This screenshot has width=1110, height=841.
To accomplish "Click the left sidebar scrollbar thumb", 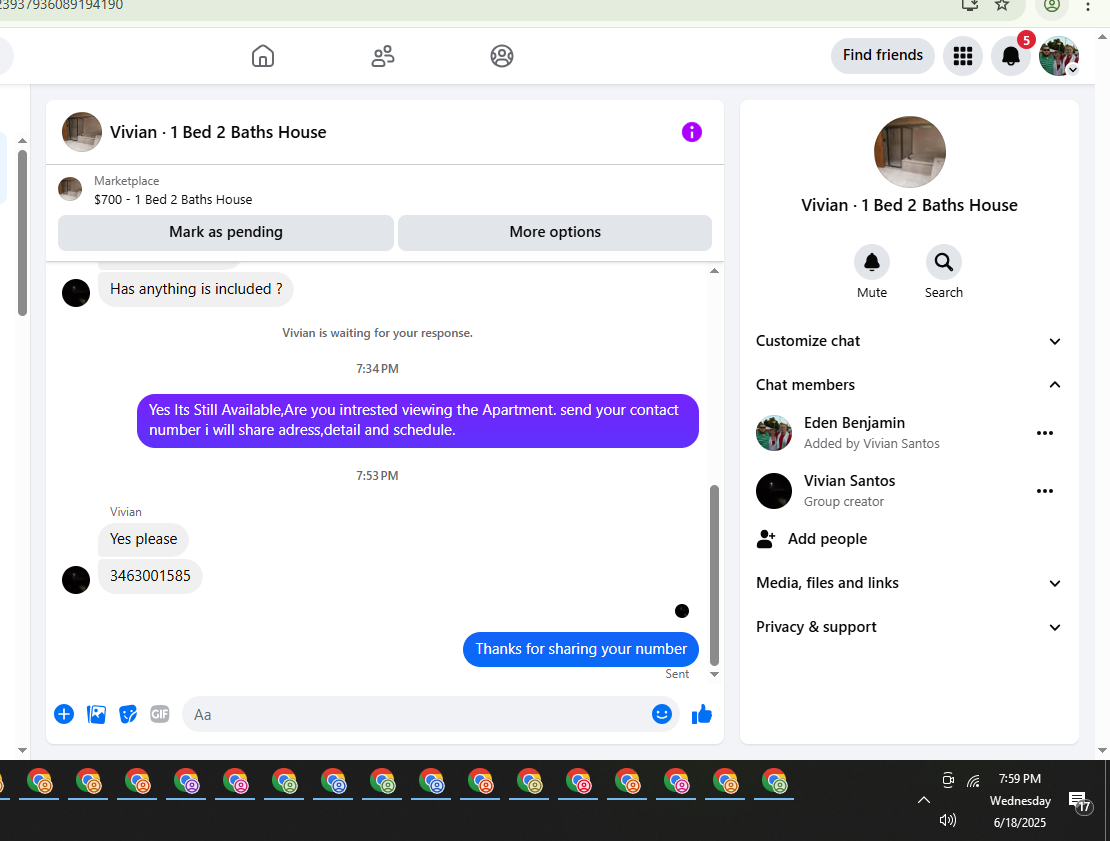I will coord(22,232).
